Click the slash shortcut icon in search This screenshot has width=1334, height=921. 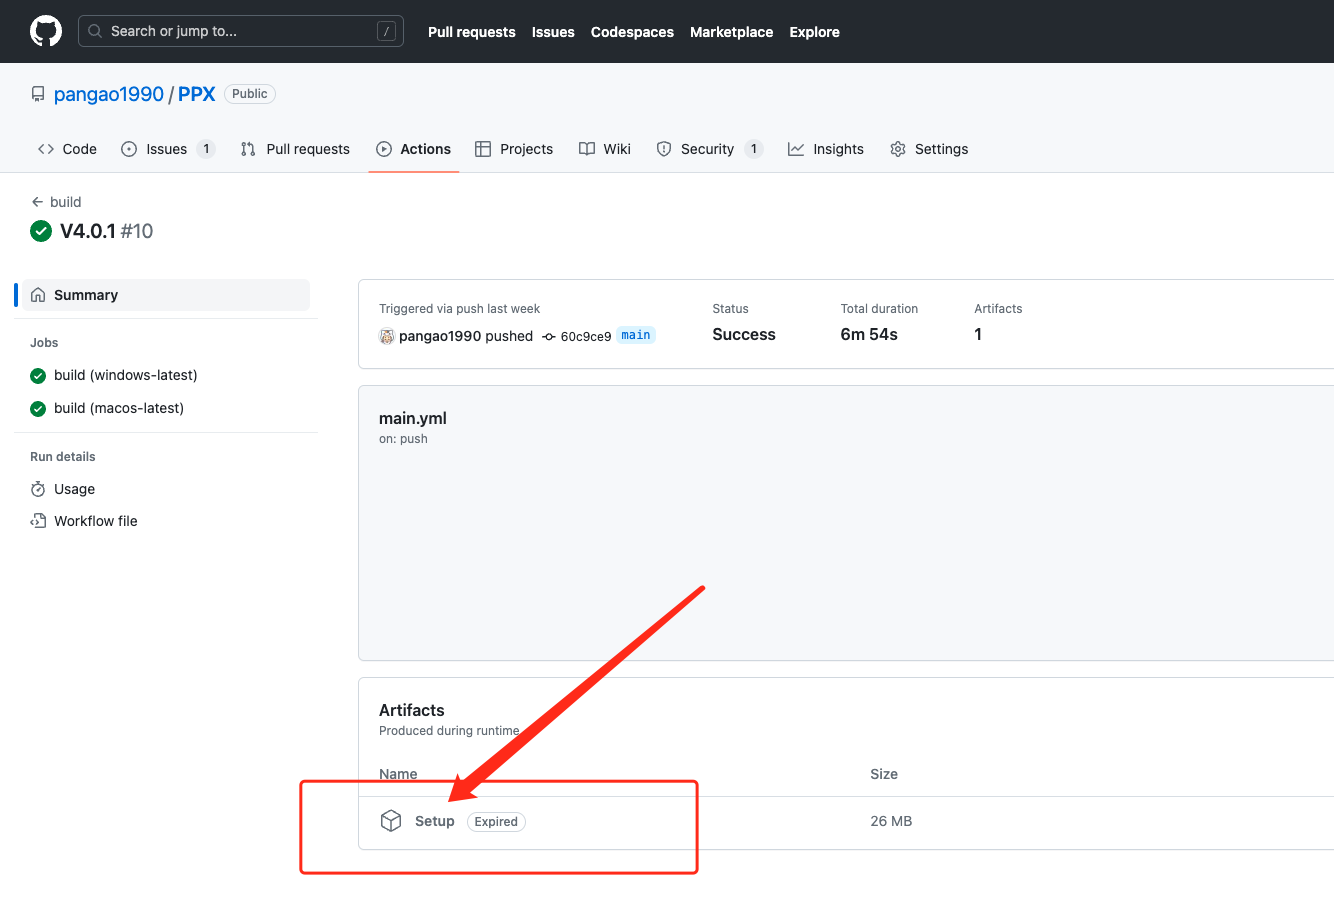coord(386,31)
